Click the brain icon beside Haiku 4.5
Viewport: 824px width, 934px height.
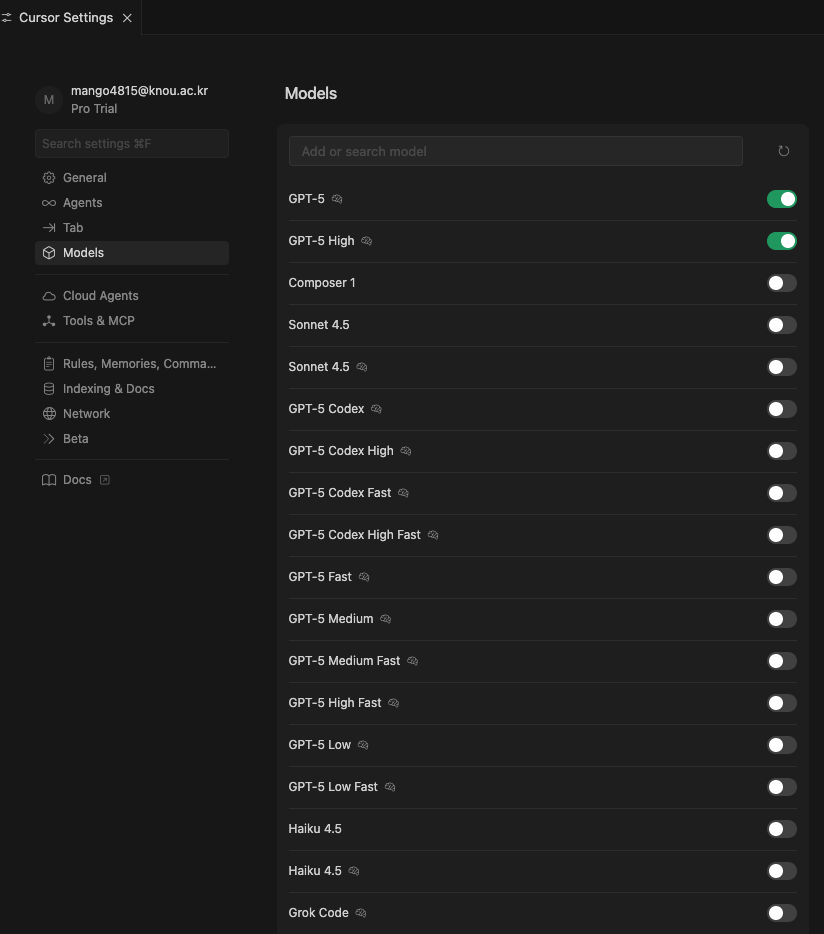354,871
